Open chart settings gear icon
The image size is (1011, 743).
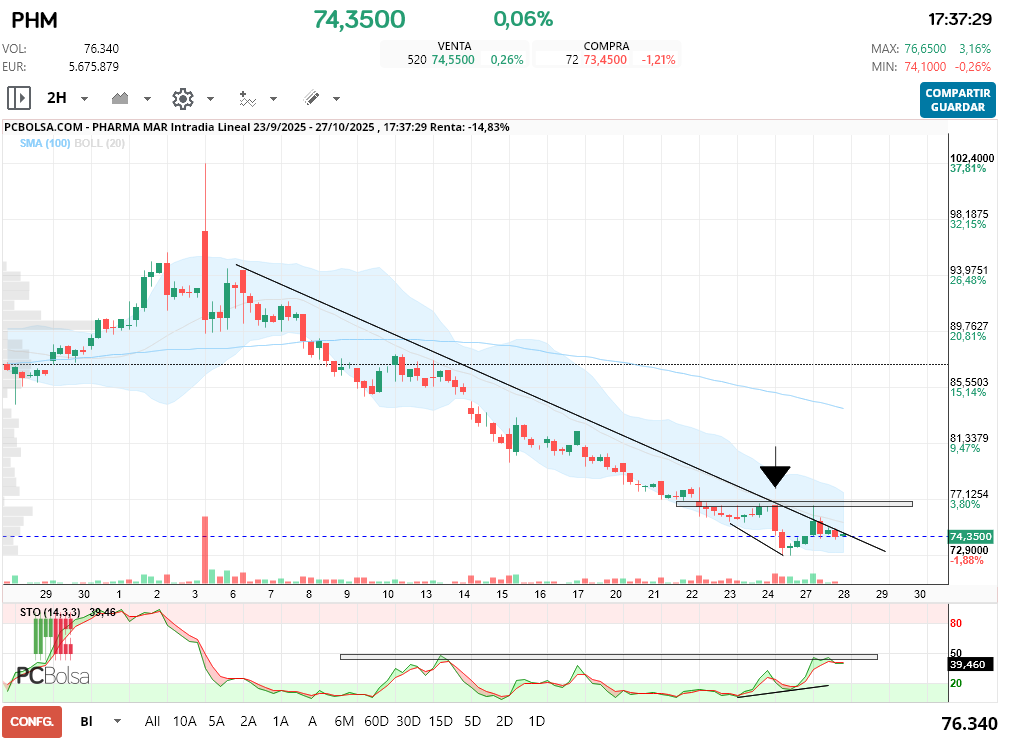tap(182, 98)
